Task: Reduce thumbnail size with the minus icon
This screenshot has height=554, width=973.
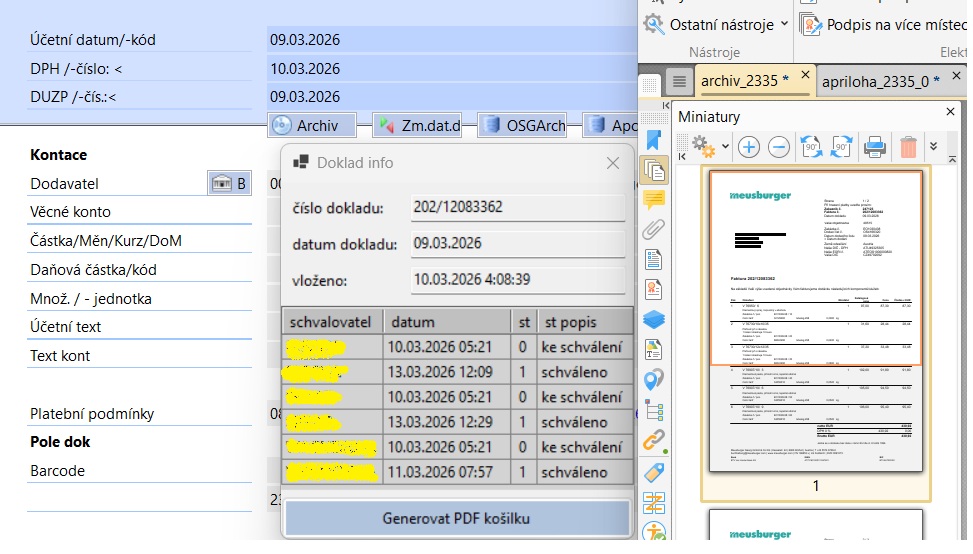Action: 779,148
